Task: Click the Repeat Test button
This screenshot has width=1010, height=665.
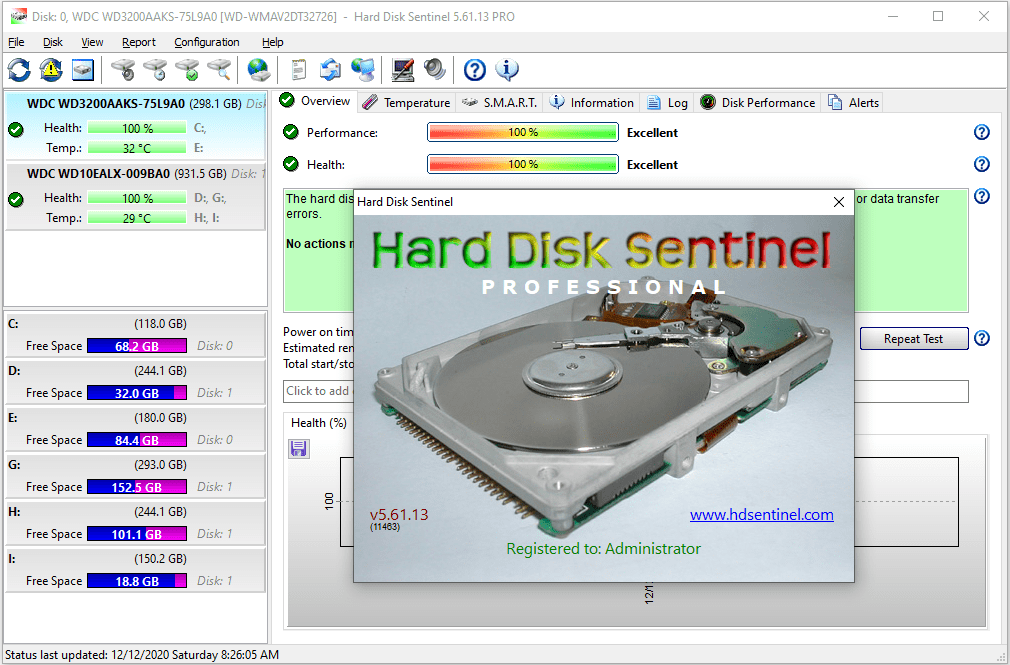Action: click(913, 339)
